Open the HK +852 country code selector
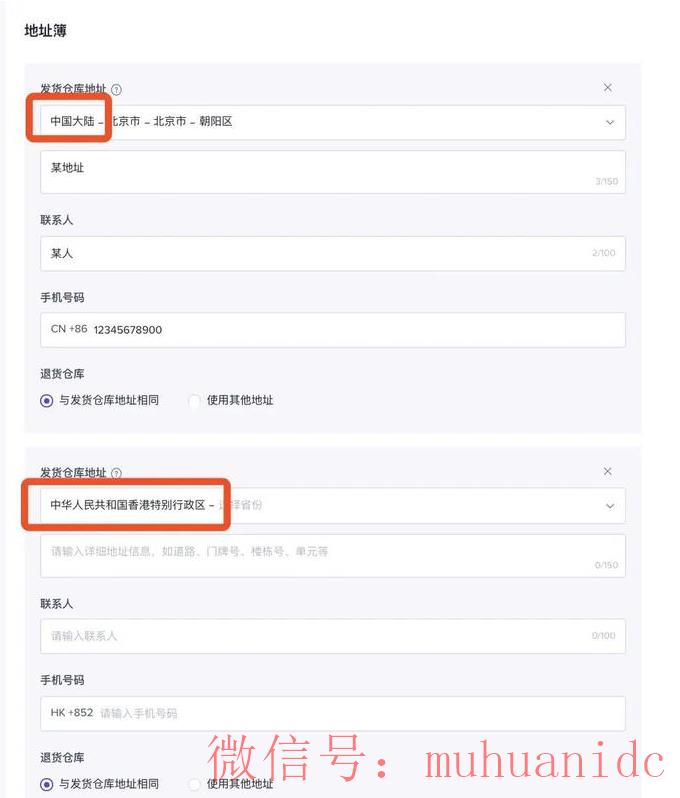Image resolution: width=680 pixels, height=798 pixels. click(x=72, y=713)
